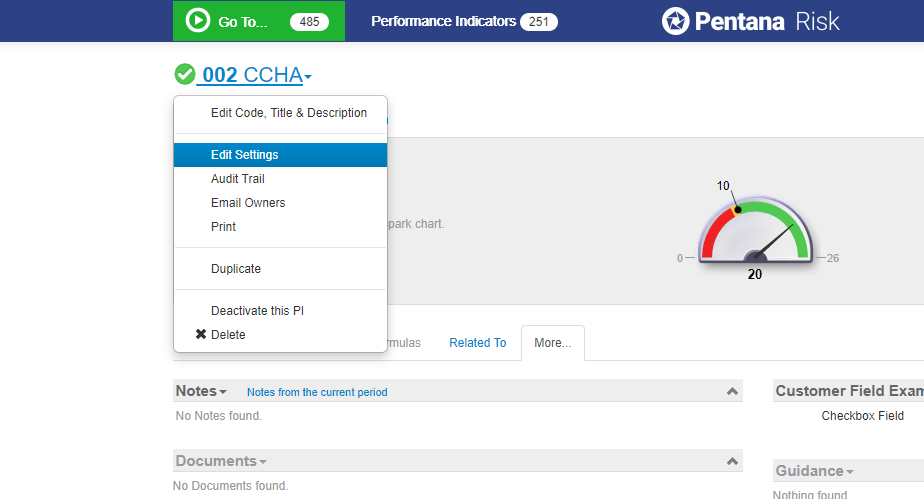
Task: Click the gauge value 20
Action: [x=755, y=275]
